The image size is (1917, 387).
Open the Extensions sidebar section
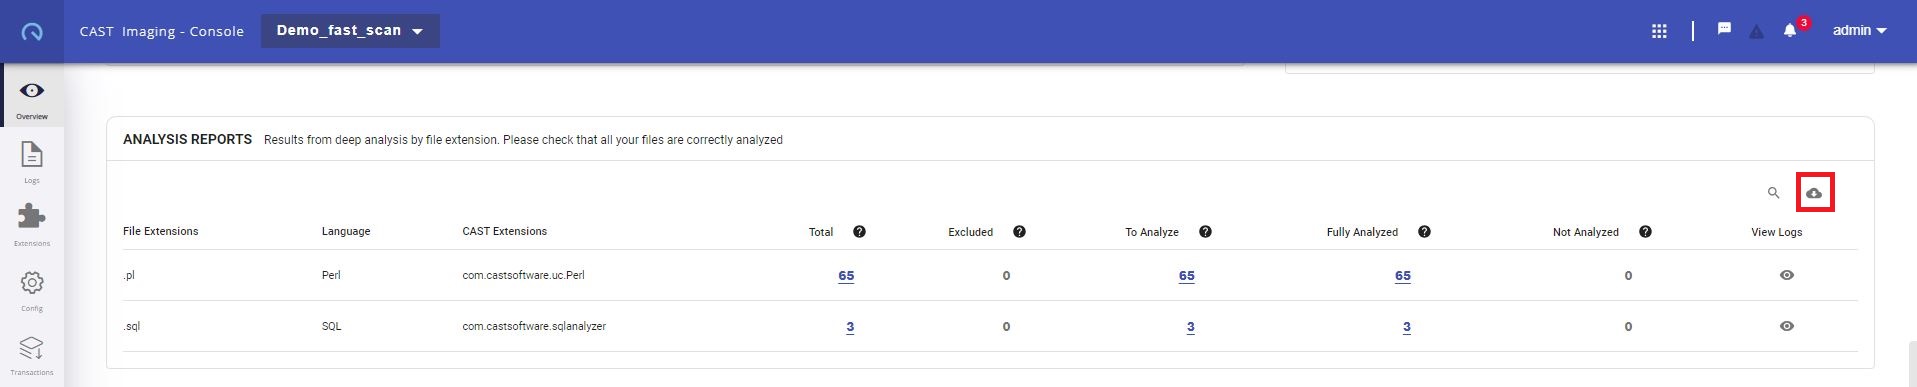pos(32,225)
